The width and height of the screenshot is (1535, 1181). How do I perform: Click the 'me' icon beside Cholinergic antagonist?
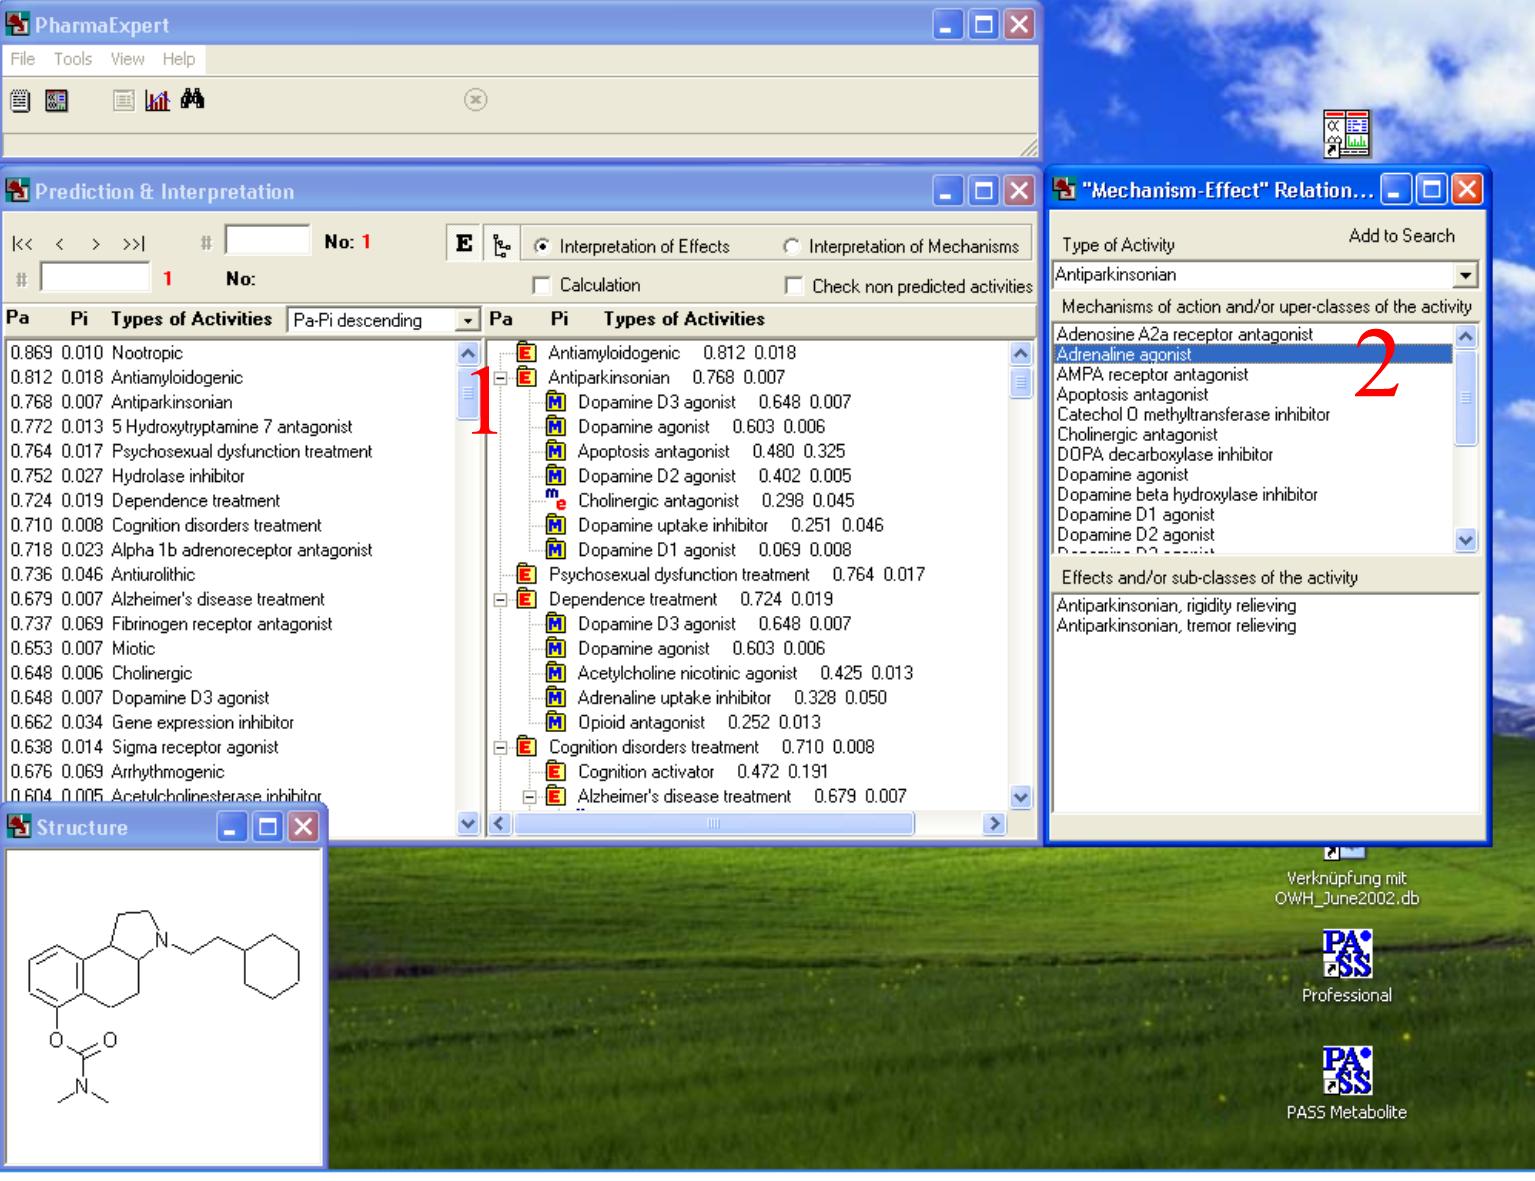(x=556, y=500)
